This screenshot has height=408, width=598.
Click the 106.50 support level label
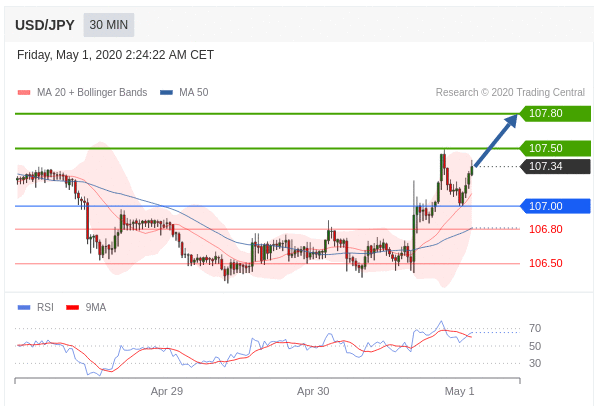click(x=546, y=263)
